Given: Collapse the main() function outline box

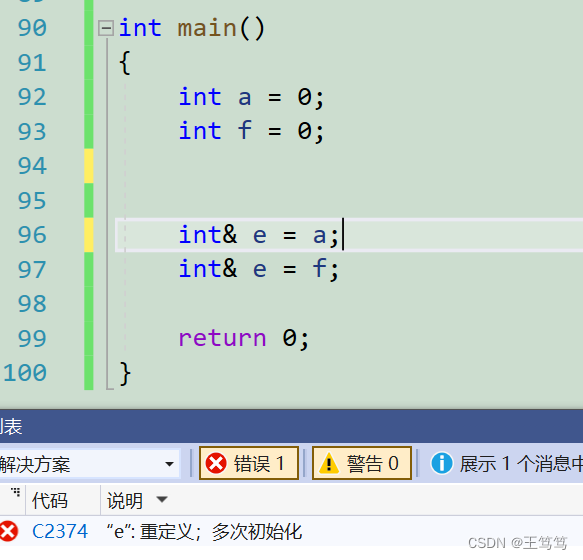Looking at the screenshot, I should (x=106, y=28).
